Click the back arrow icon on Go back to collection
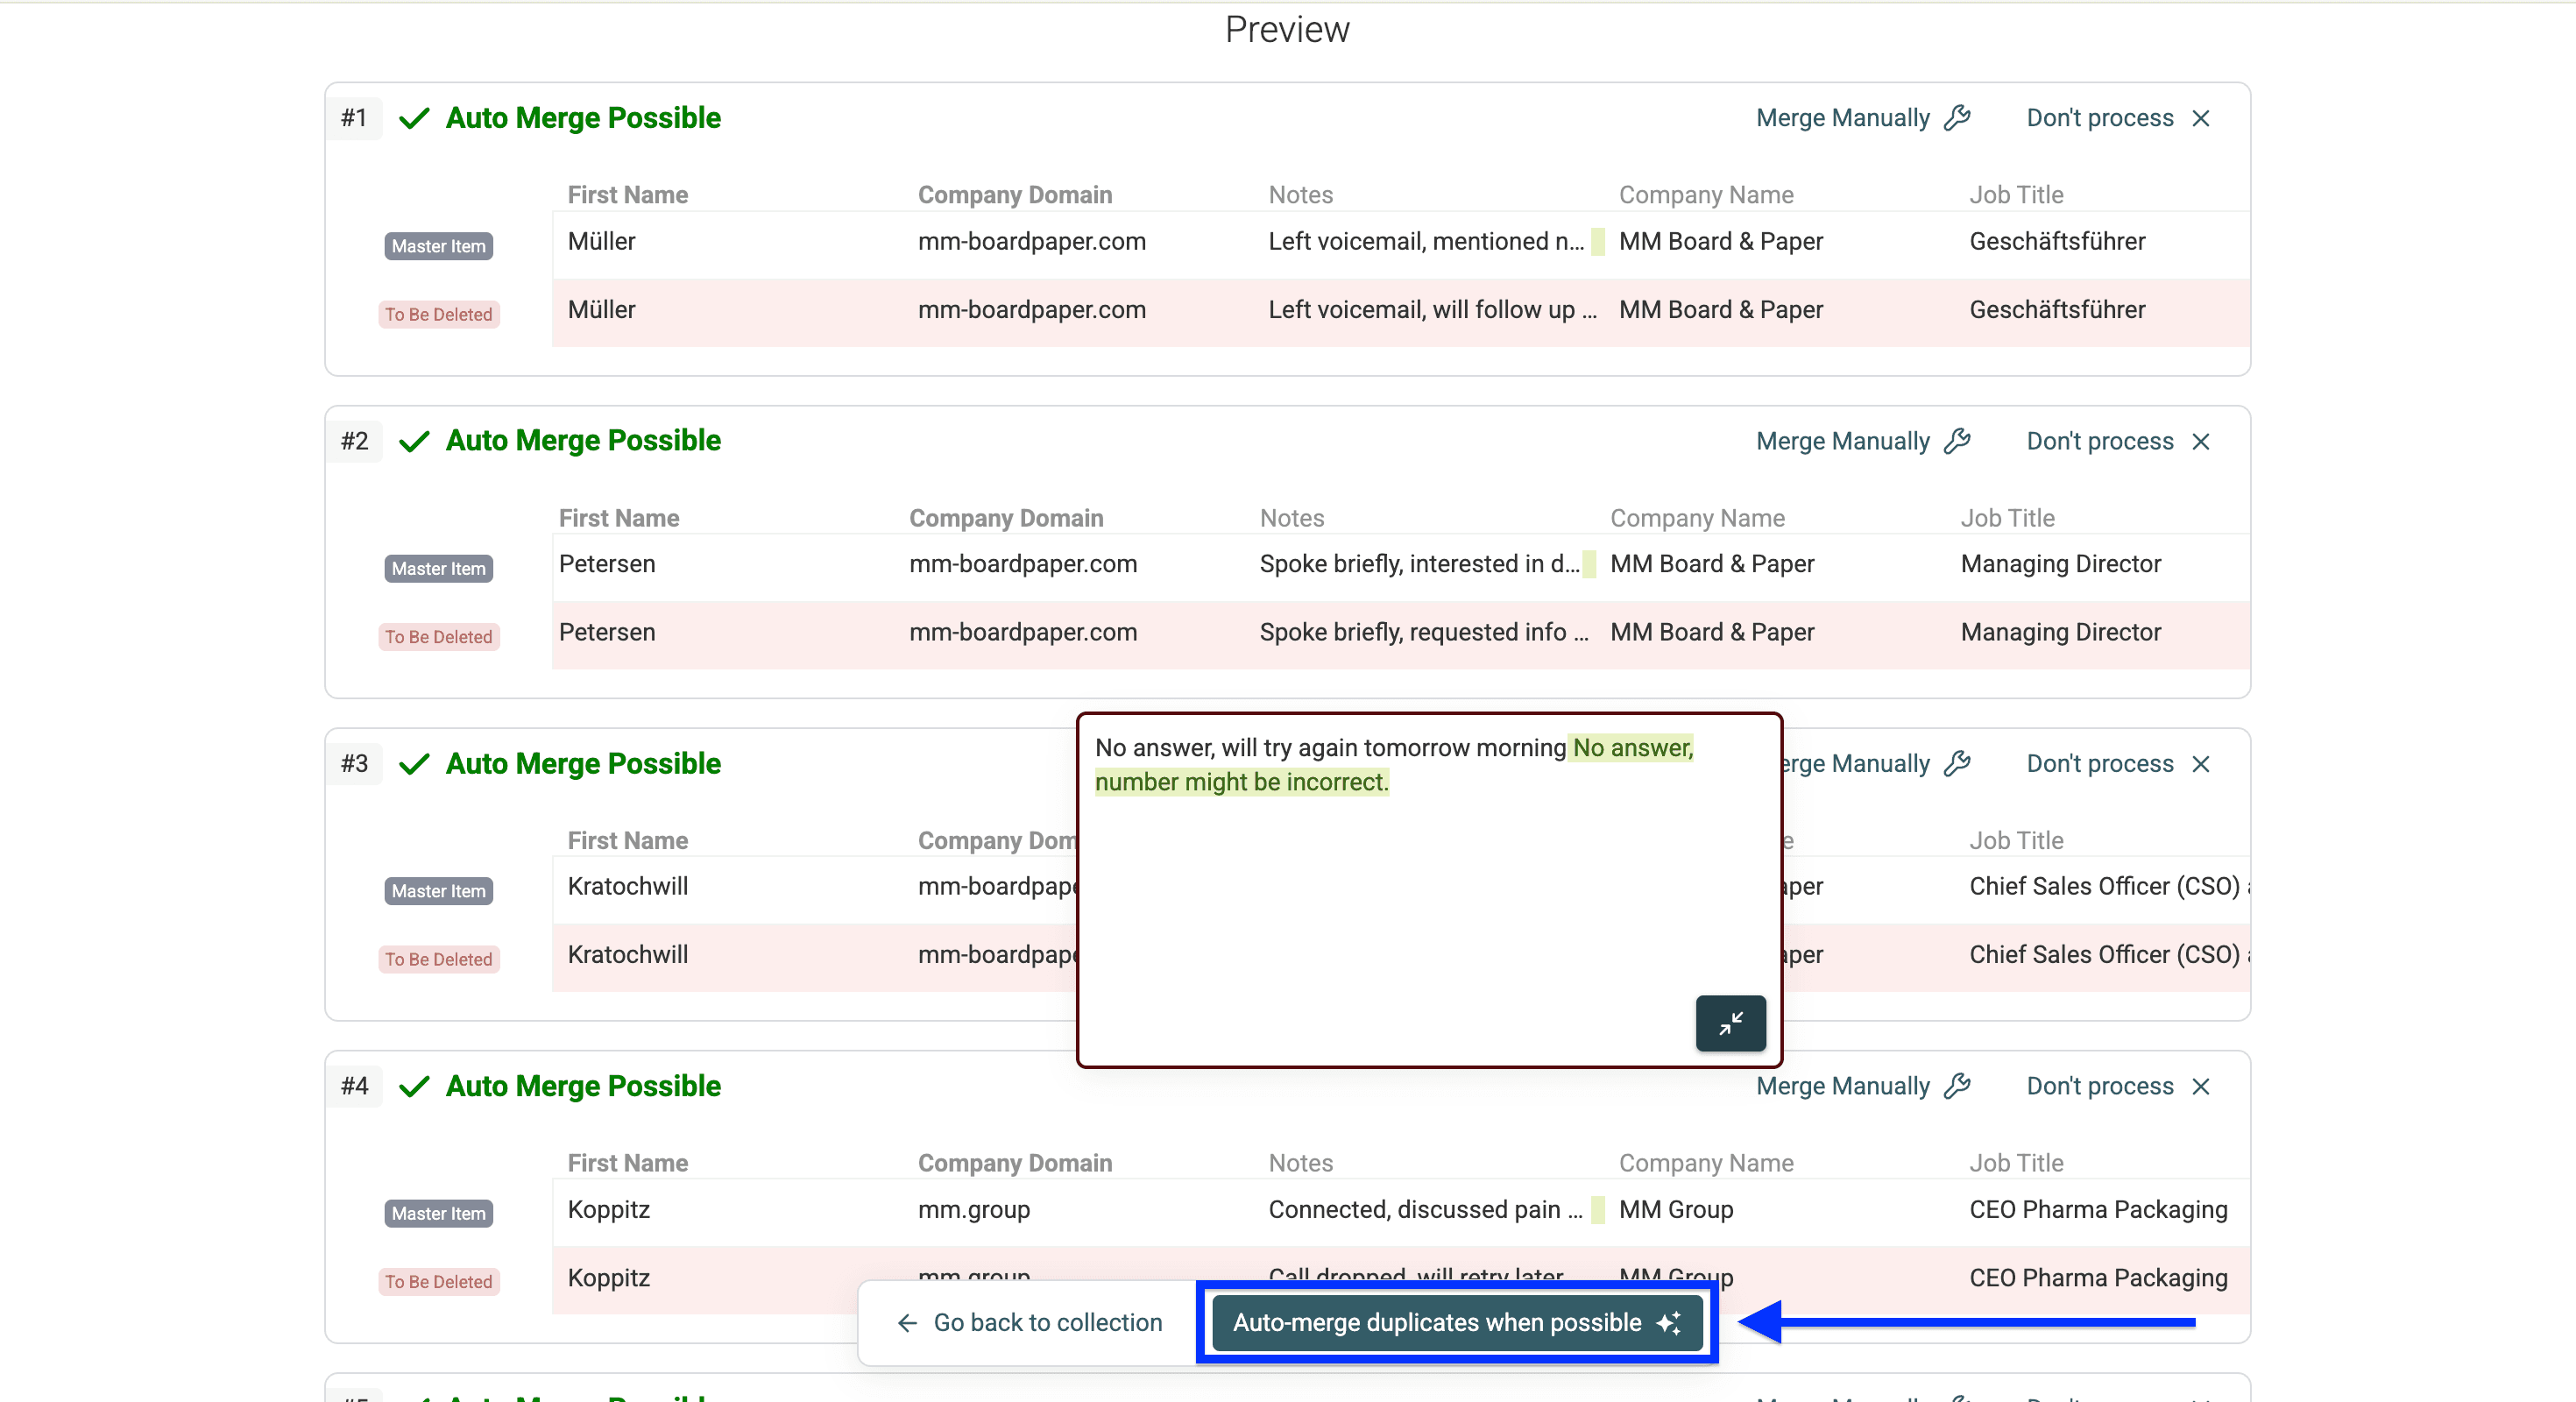This screenshot has height=1402, width=2576. click(906, 1322)
